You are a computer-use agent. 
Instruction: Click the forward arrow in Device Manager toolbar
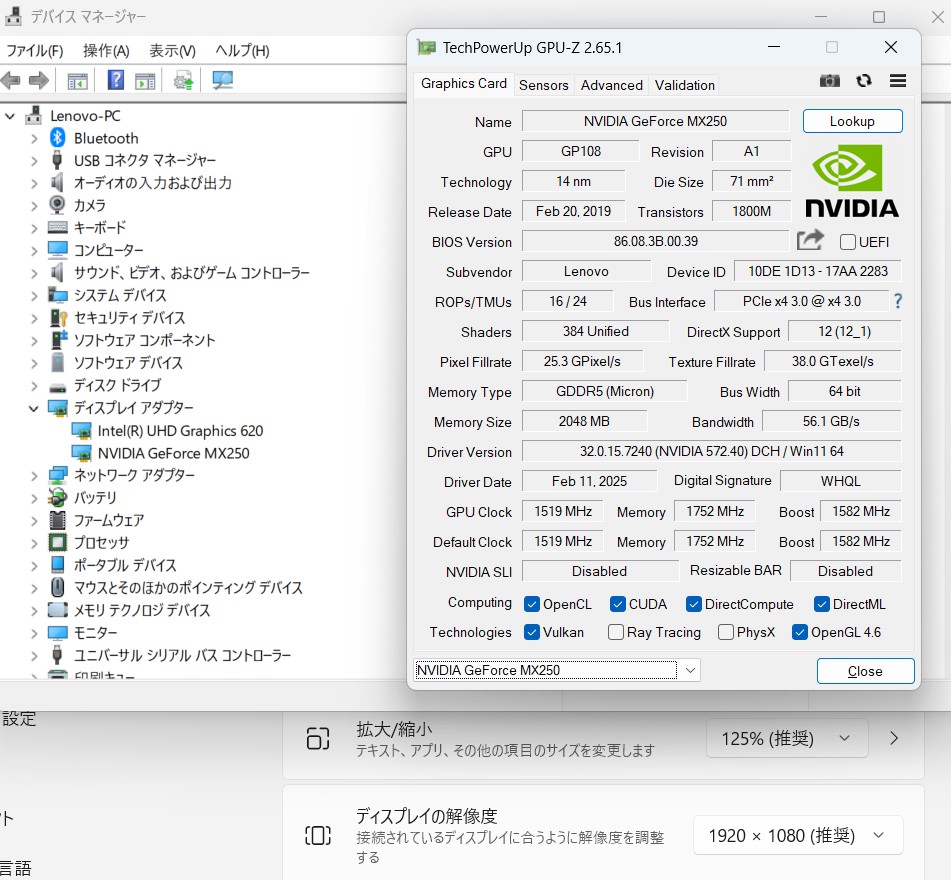(39, 80)
